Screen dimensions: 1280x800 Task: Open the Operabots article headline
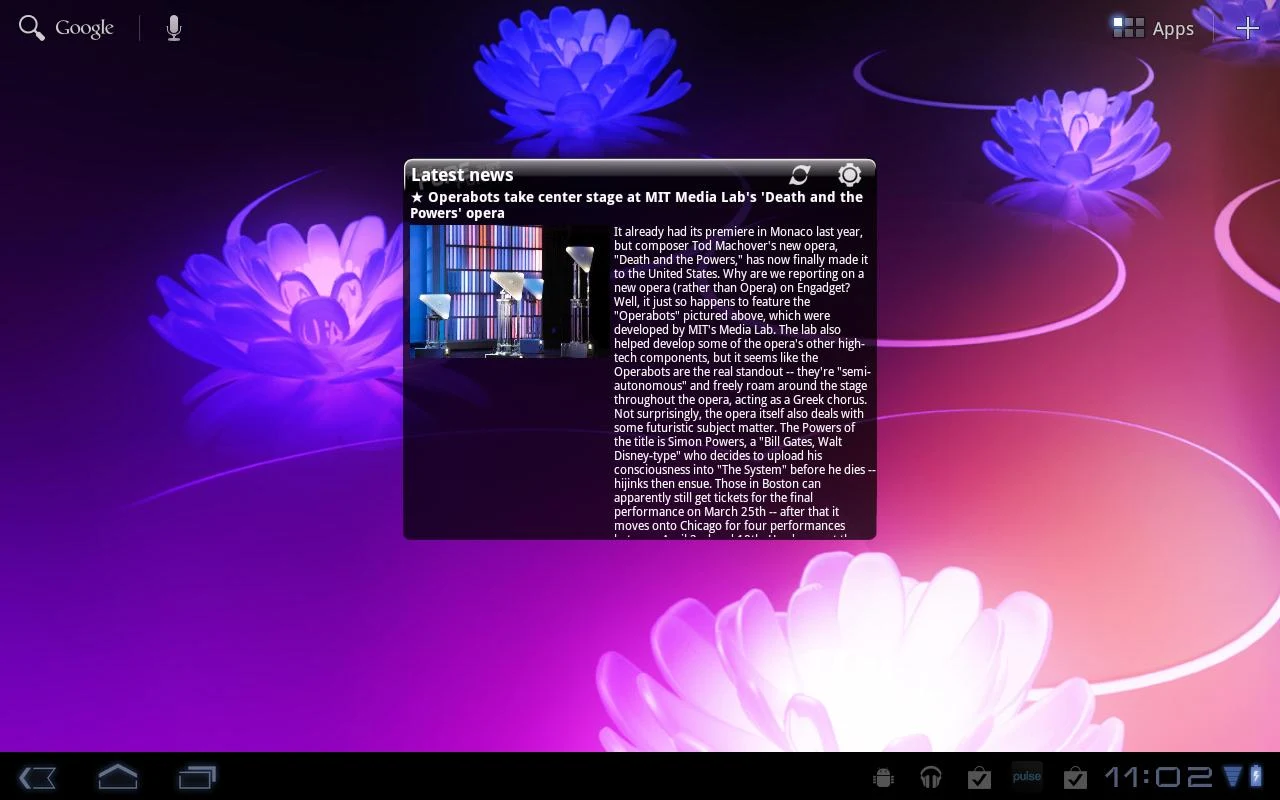click(637, 205)
